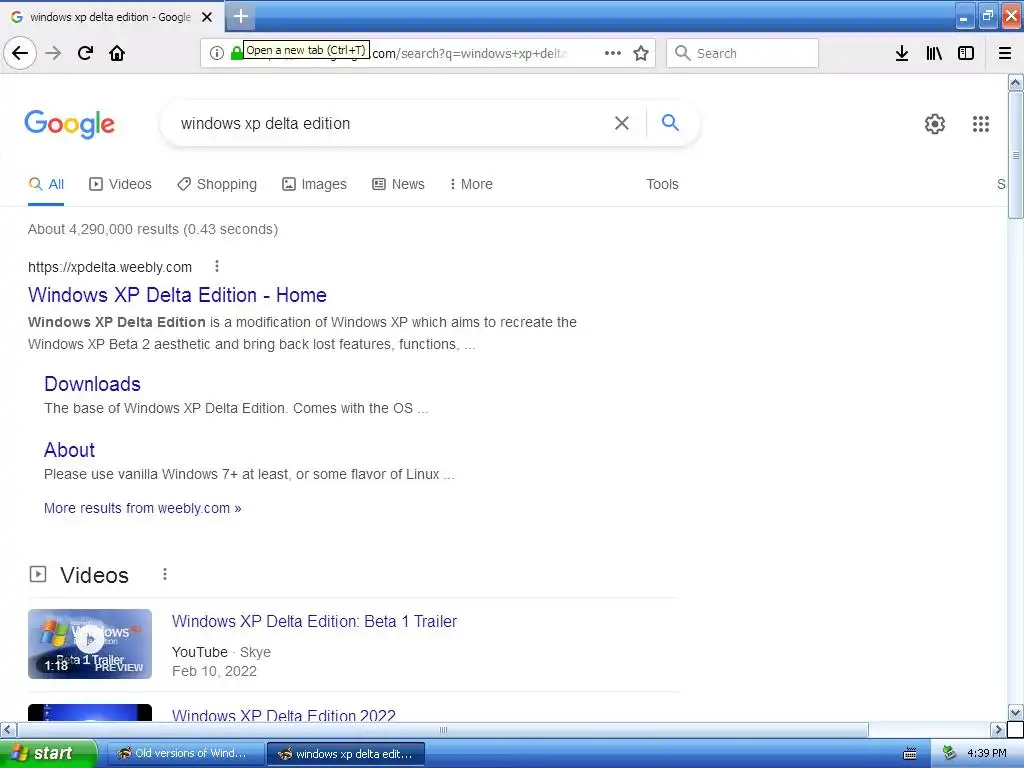The width and height of the screenshot is (1024, 768).
Task: Open the Downloads sitelink
Action: click(92, 383)
